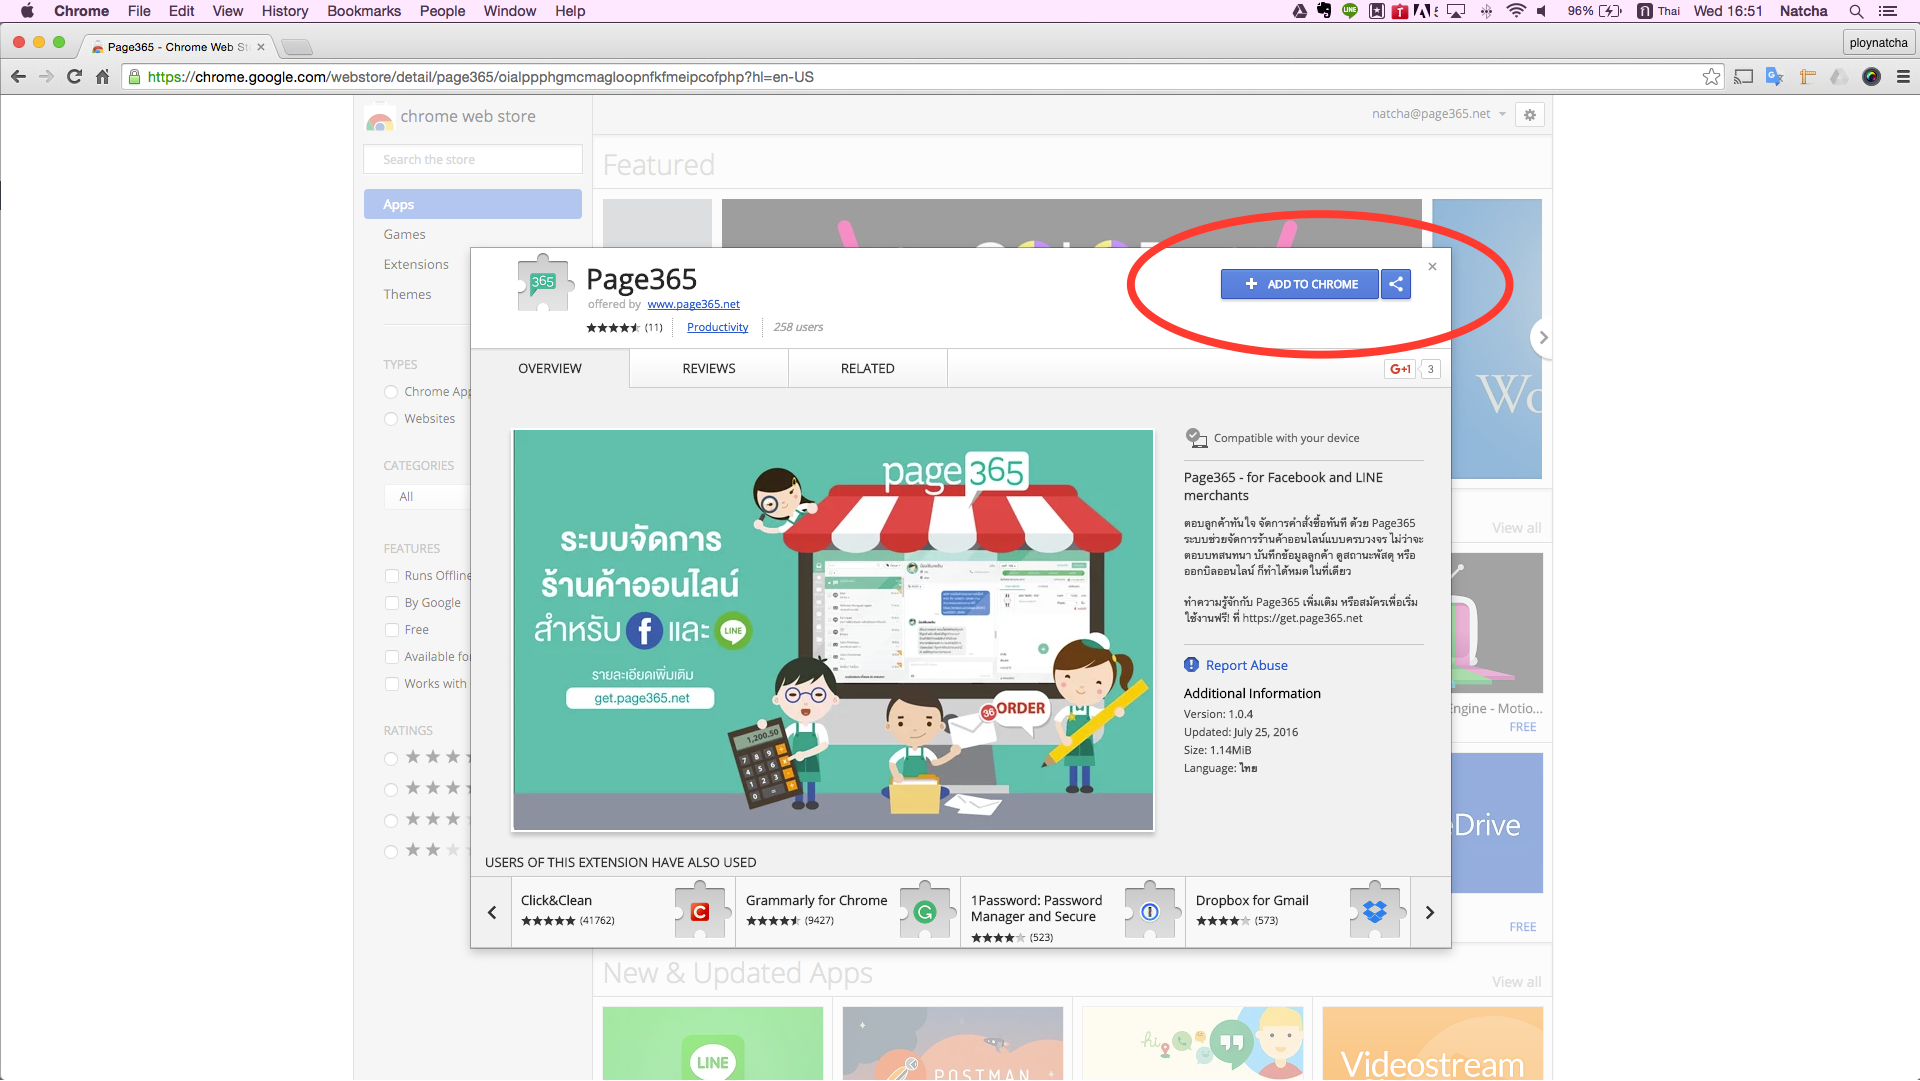Click the Google Translate extension icon

point(1775,77)
